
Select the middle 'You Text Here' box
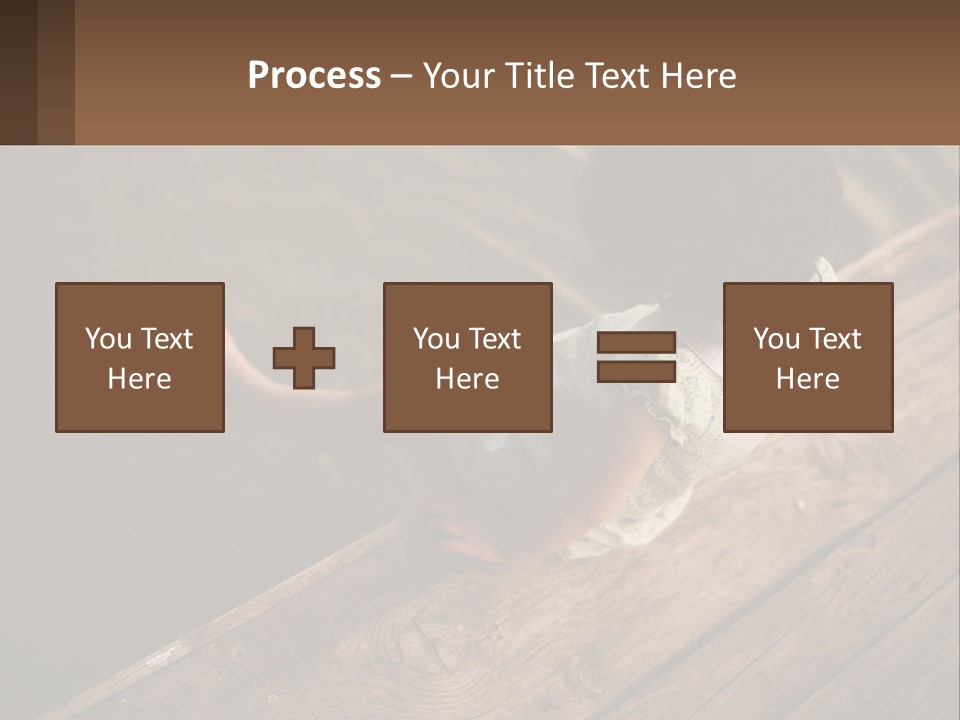point(468,358)
